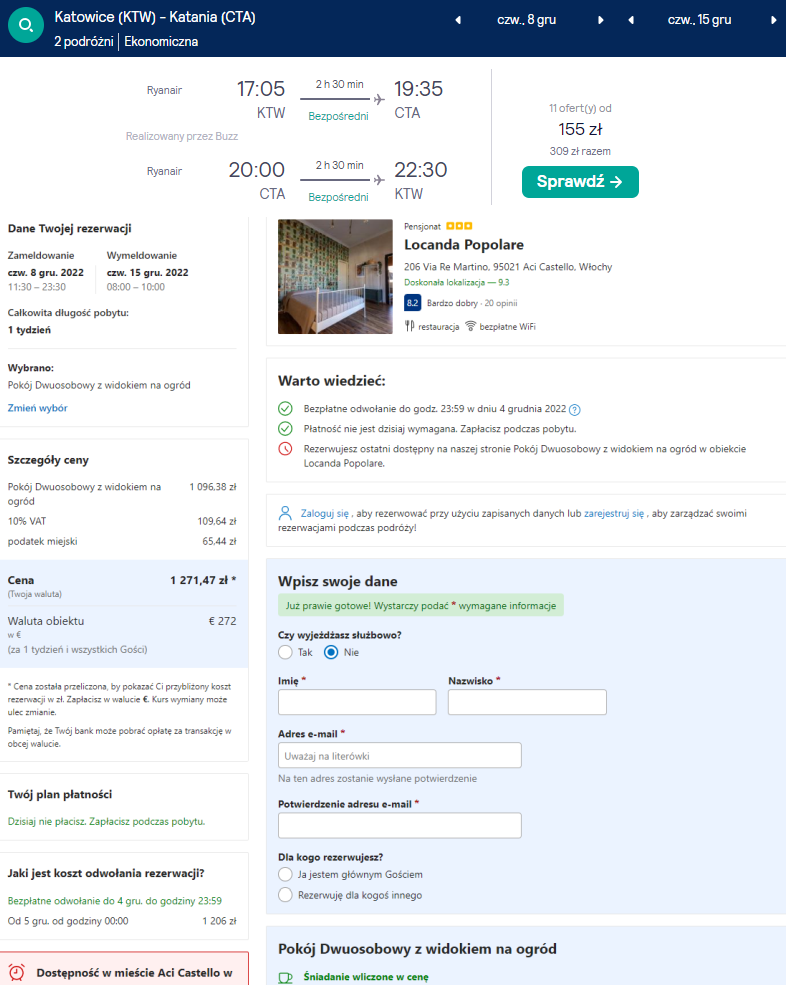Go to next departure date after czw., 8 gru
This screenshot has height=985, width=786.
click(601, 20)
